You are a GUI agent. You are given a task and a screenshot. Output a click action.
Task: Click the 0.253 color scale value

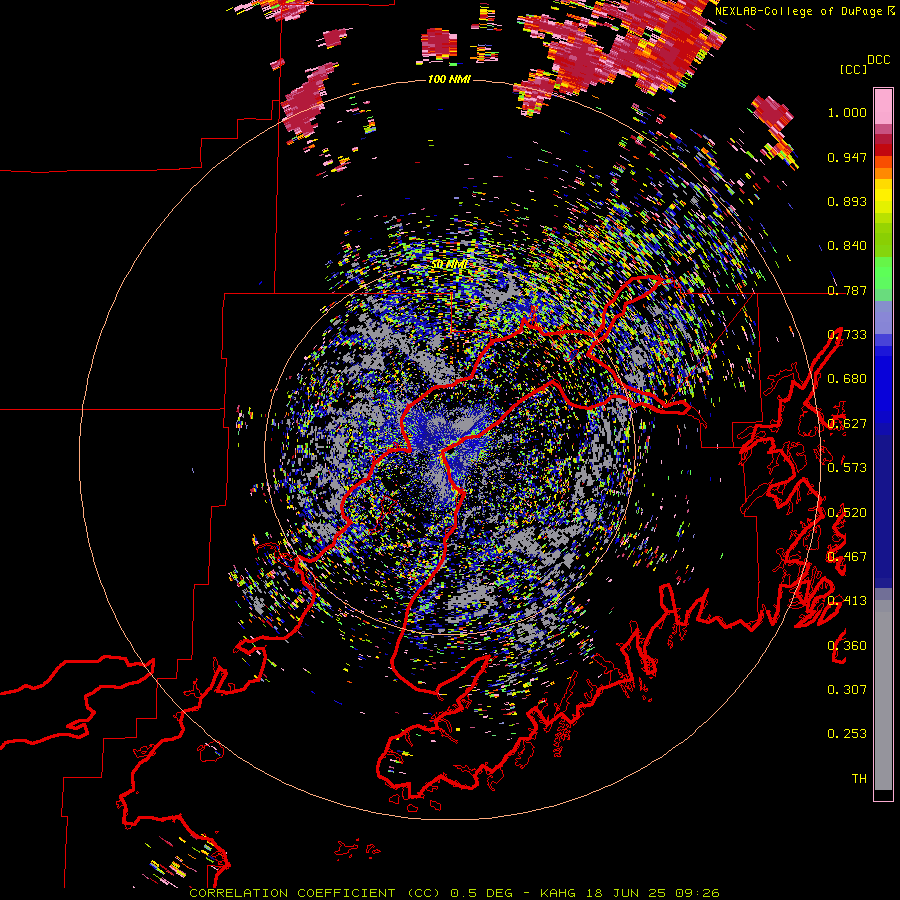tap(847, 734)
